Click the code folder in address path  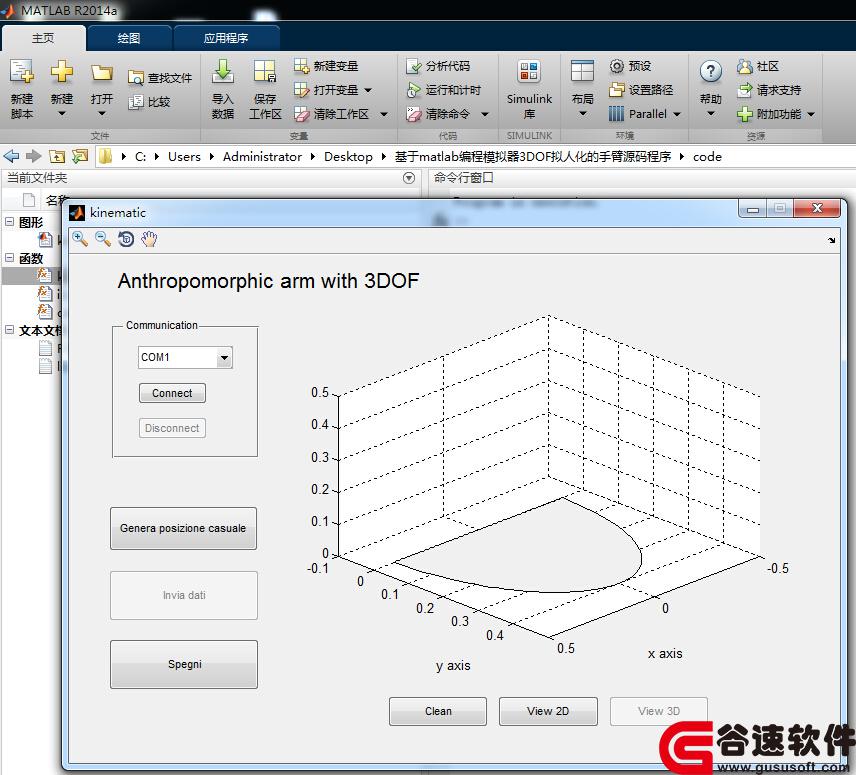pyautogui.click(x=708, y=157)
